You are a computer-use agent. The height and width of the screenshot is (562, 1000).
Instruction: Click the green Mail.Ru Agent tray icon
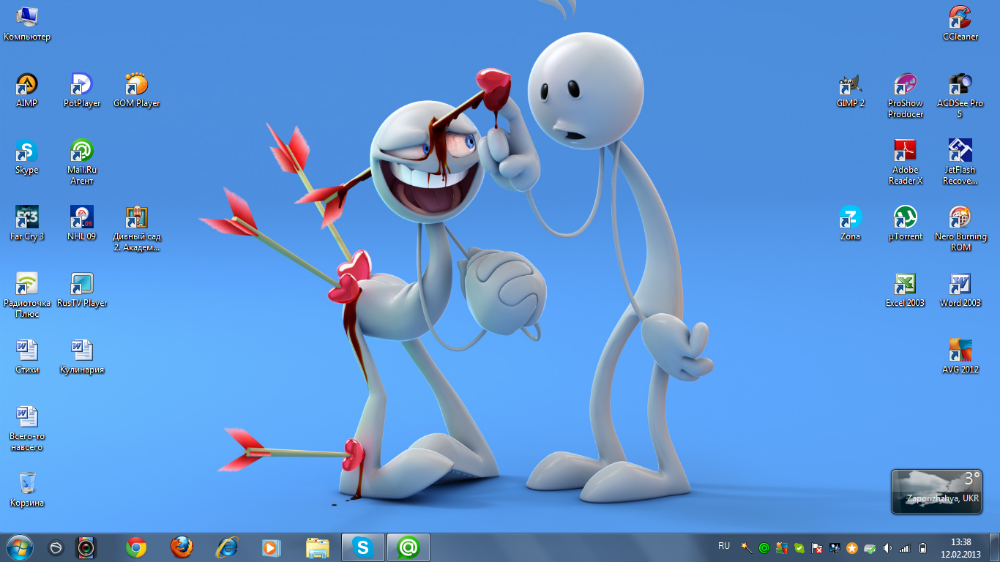(x=764, y=548)
